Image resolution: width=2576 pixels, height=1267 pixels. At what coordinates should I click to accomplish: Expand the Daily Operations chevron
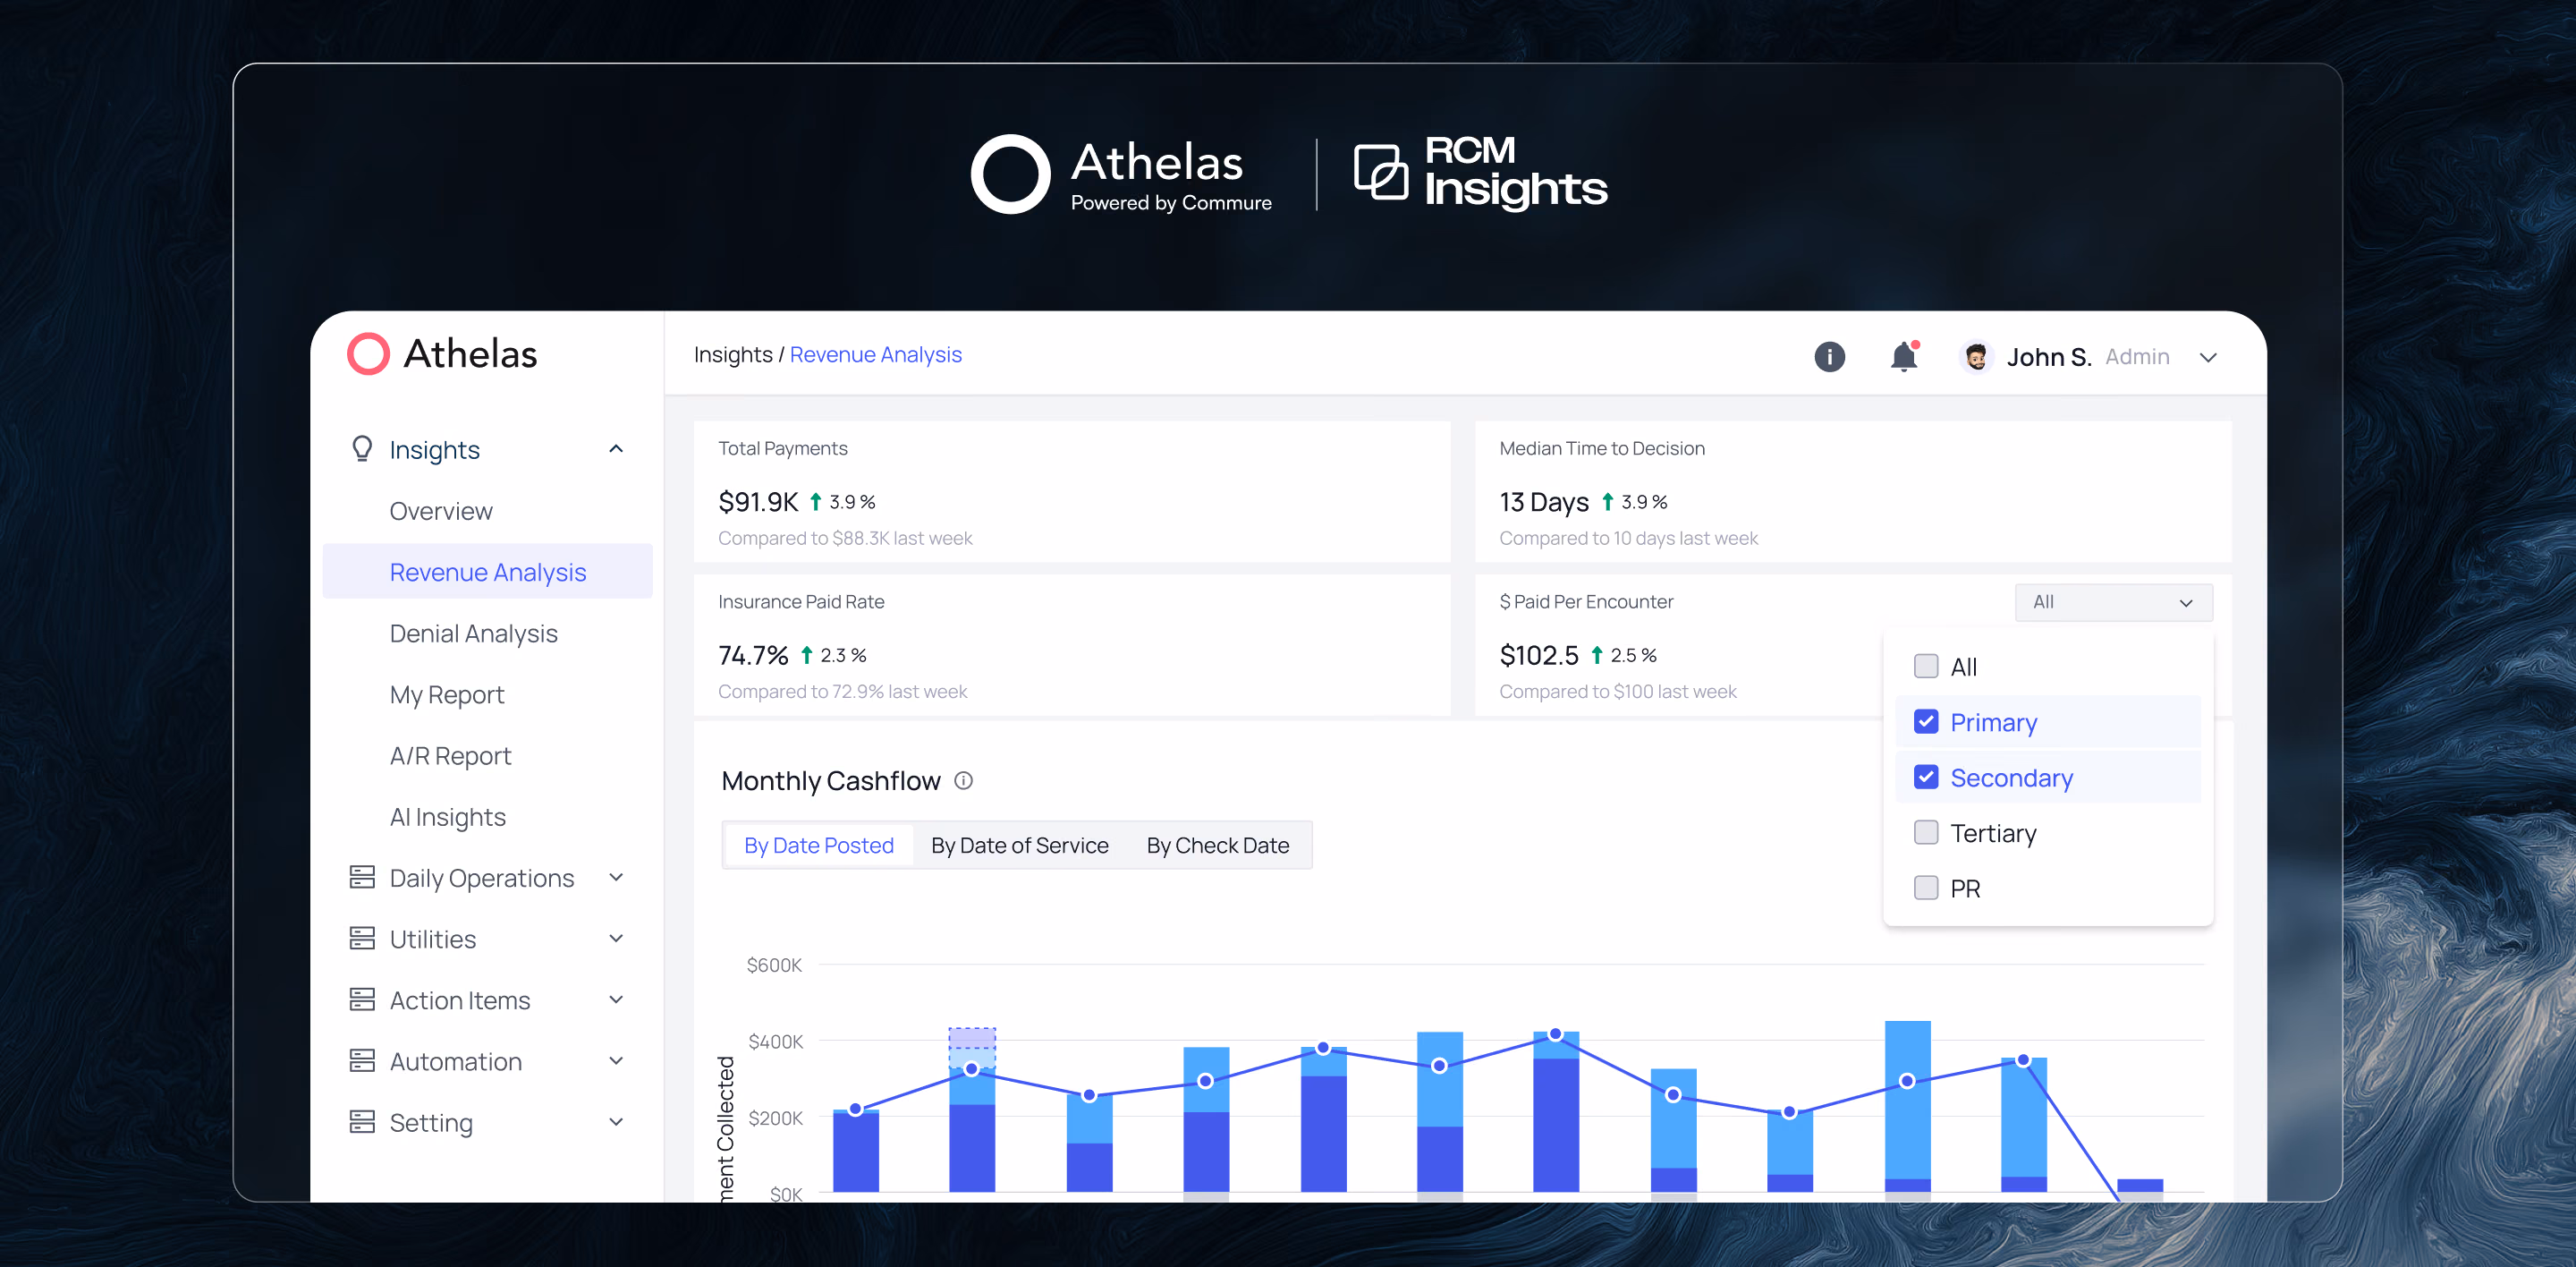click(x=616, y=877)
